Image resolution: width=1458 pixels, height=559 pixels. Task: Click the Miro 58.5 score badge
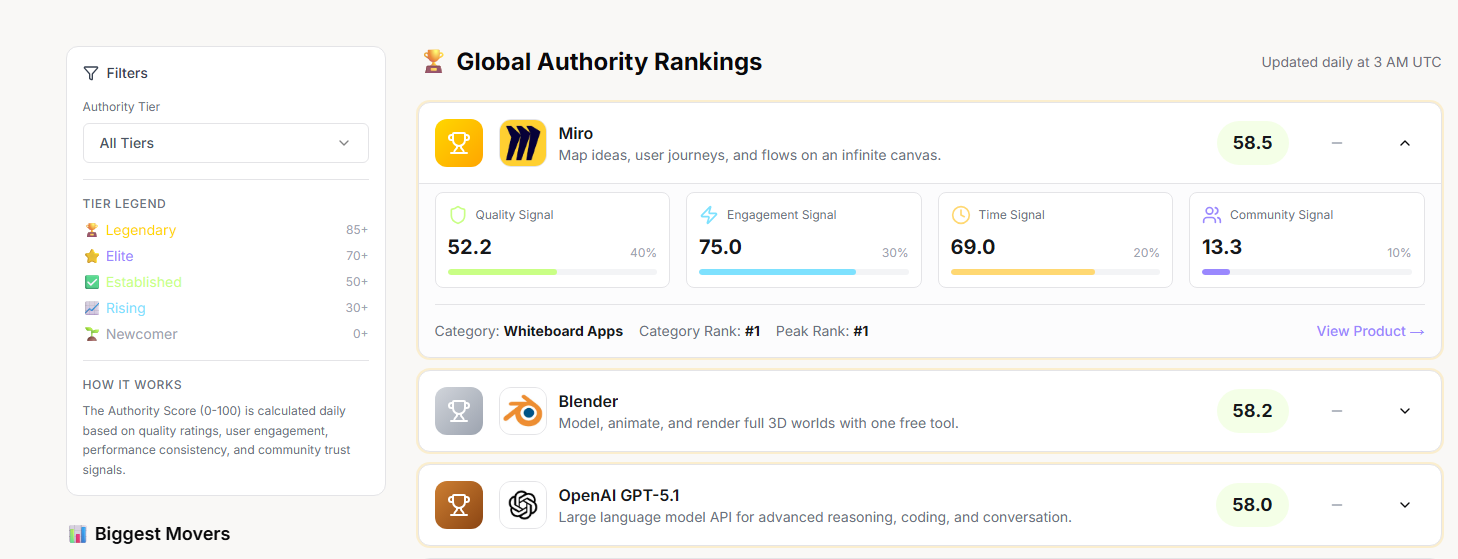pyautogui.click(x=1252, y=143)
